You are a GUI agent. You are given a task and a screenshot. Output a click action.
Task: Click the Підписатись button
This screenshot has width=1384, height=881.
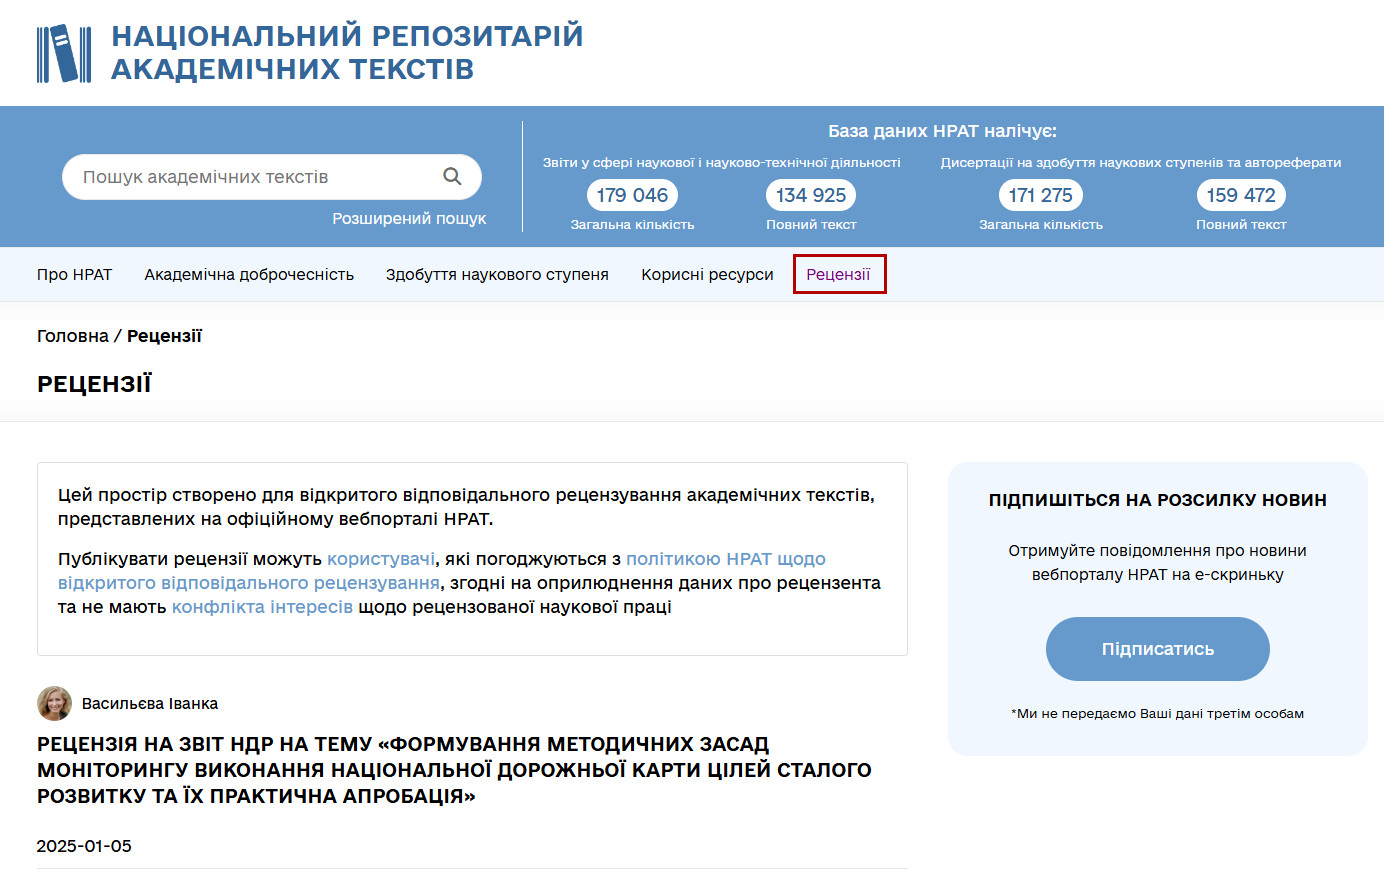click(x=1158, y=649)
